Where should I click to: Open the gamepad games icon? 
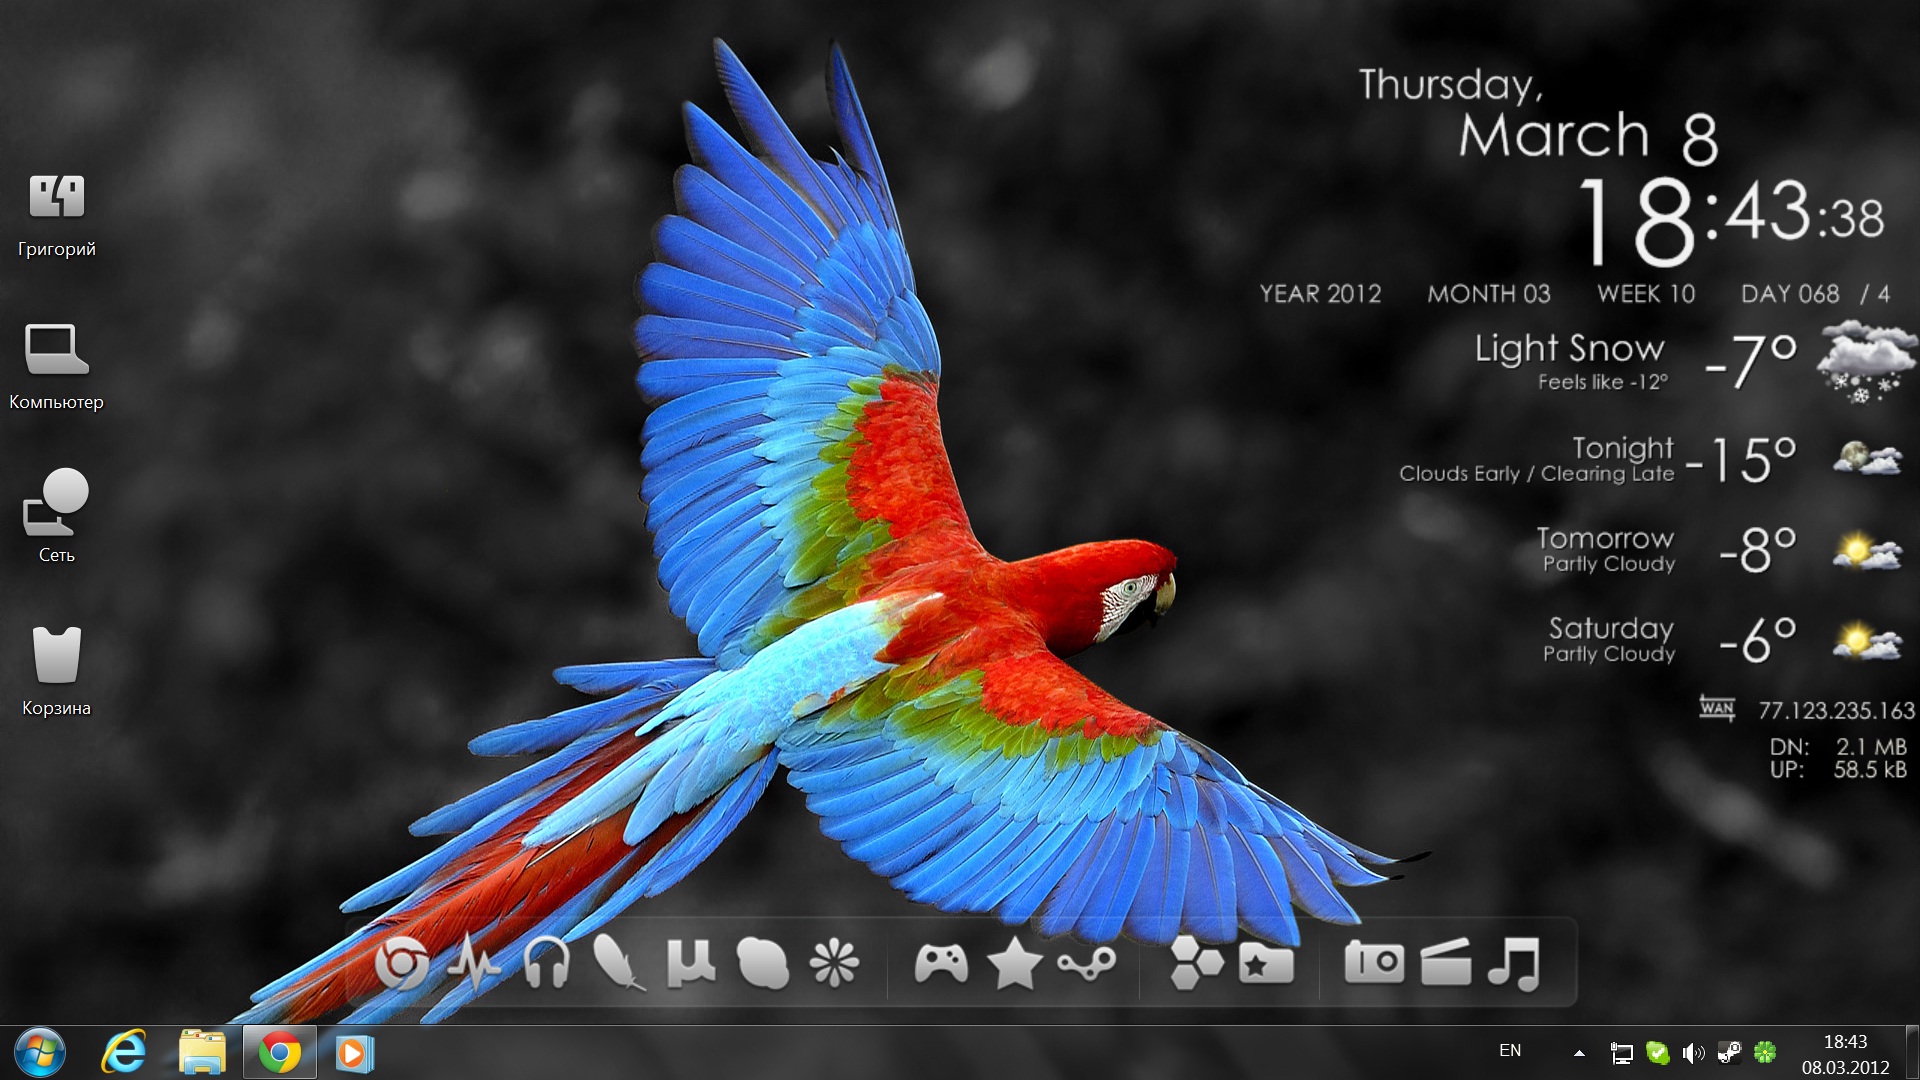(941, 964)
